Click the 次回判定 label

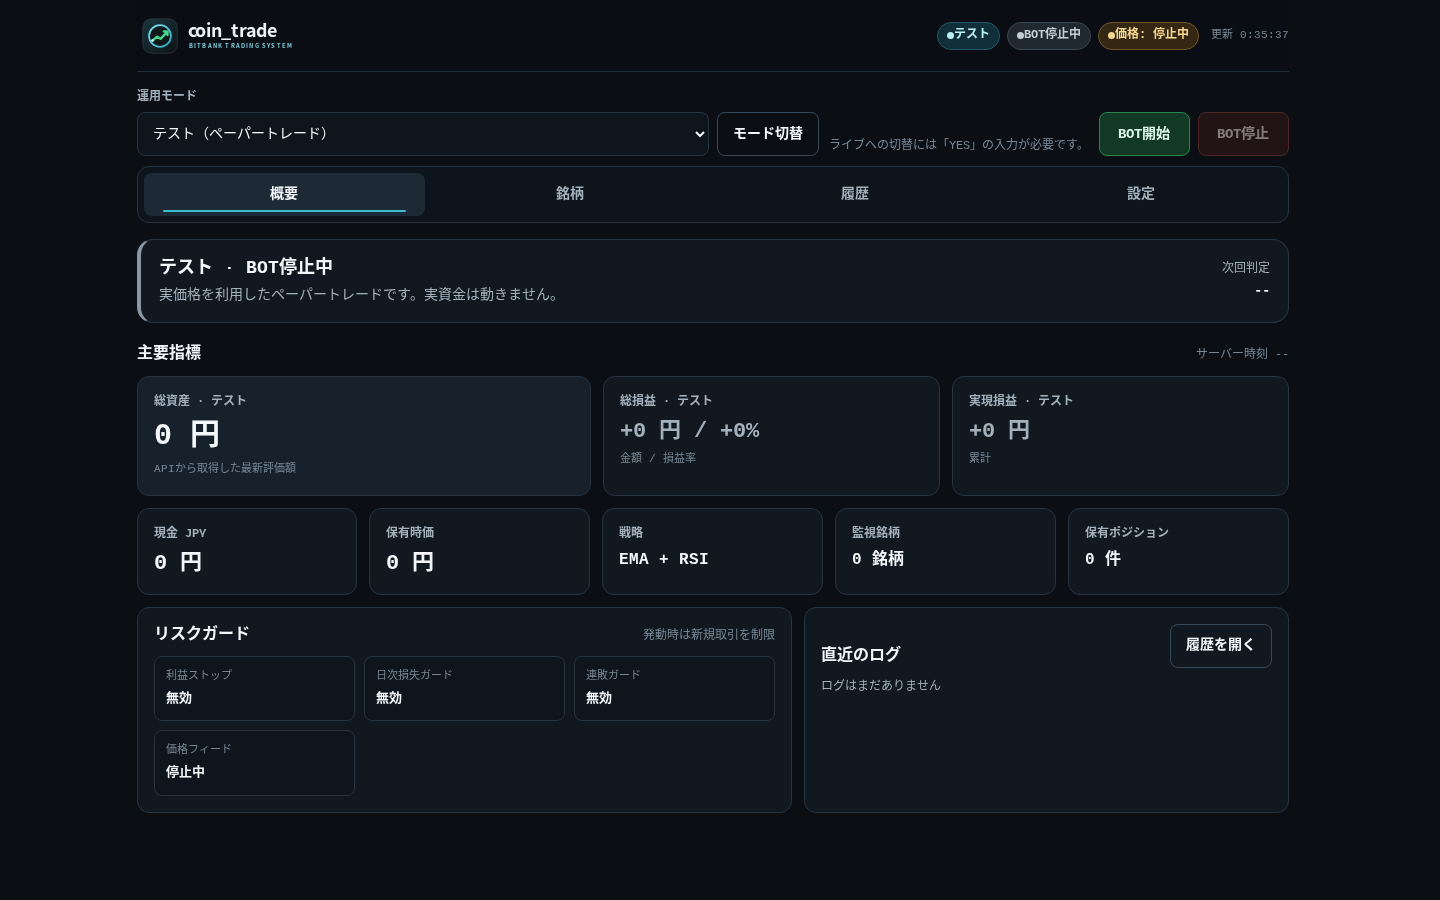(x=1246, y=268)
